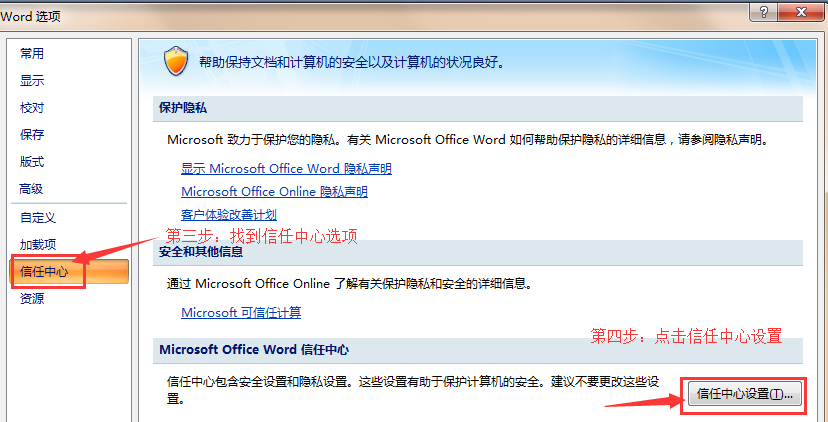Click the Microsoft Office Word 信任中心 heading

pyautogui.click(x=254, y=350)
